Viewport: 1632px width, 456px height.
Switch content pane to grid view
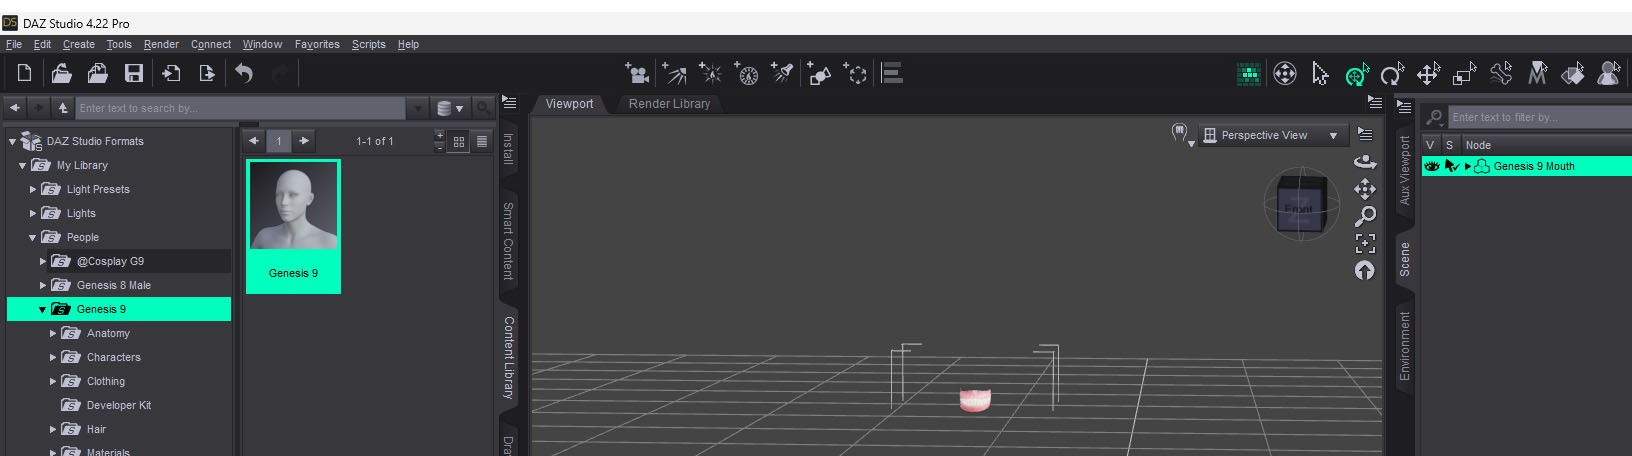pyautogui.click(x=459, y=141)
